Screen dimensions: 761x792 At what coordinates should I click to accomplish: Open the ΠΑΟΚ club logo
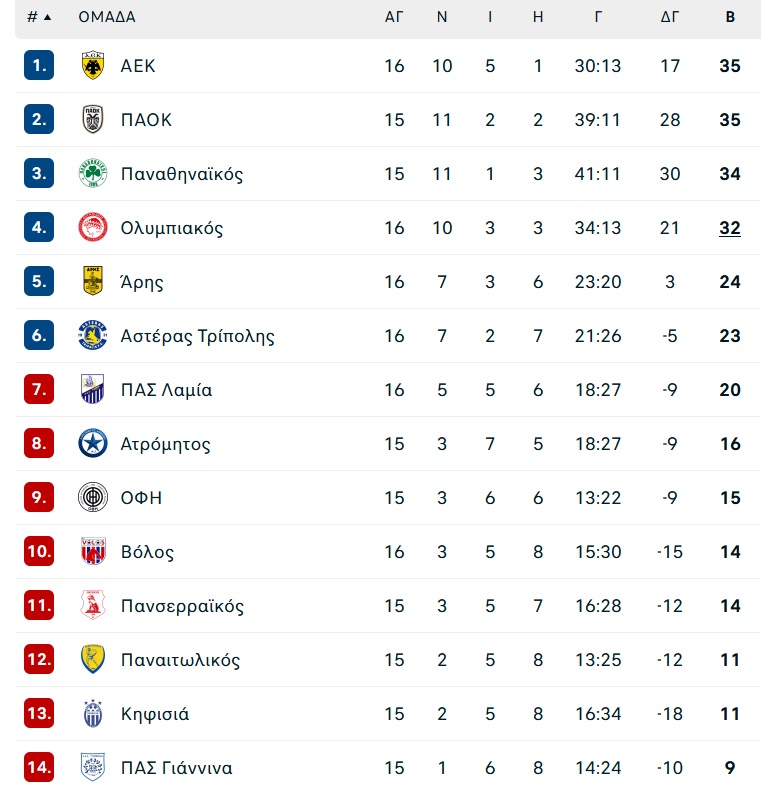pyautogui.click(x=93, y=120)
